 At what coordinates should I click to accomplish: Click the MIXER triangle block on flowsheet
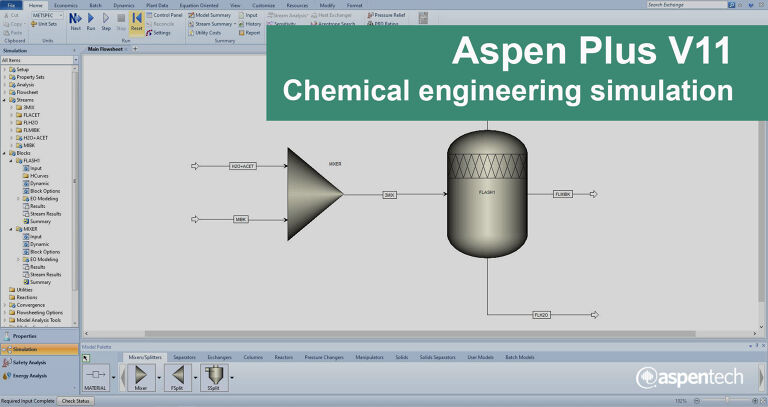tap(314, 194)
